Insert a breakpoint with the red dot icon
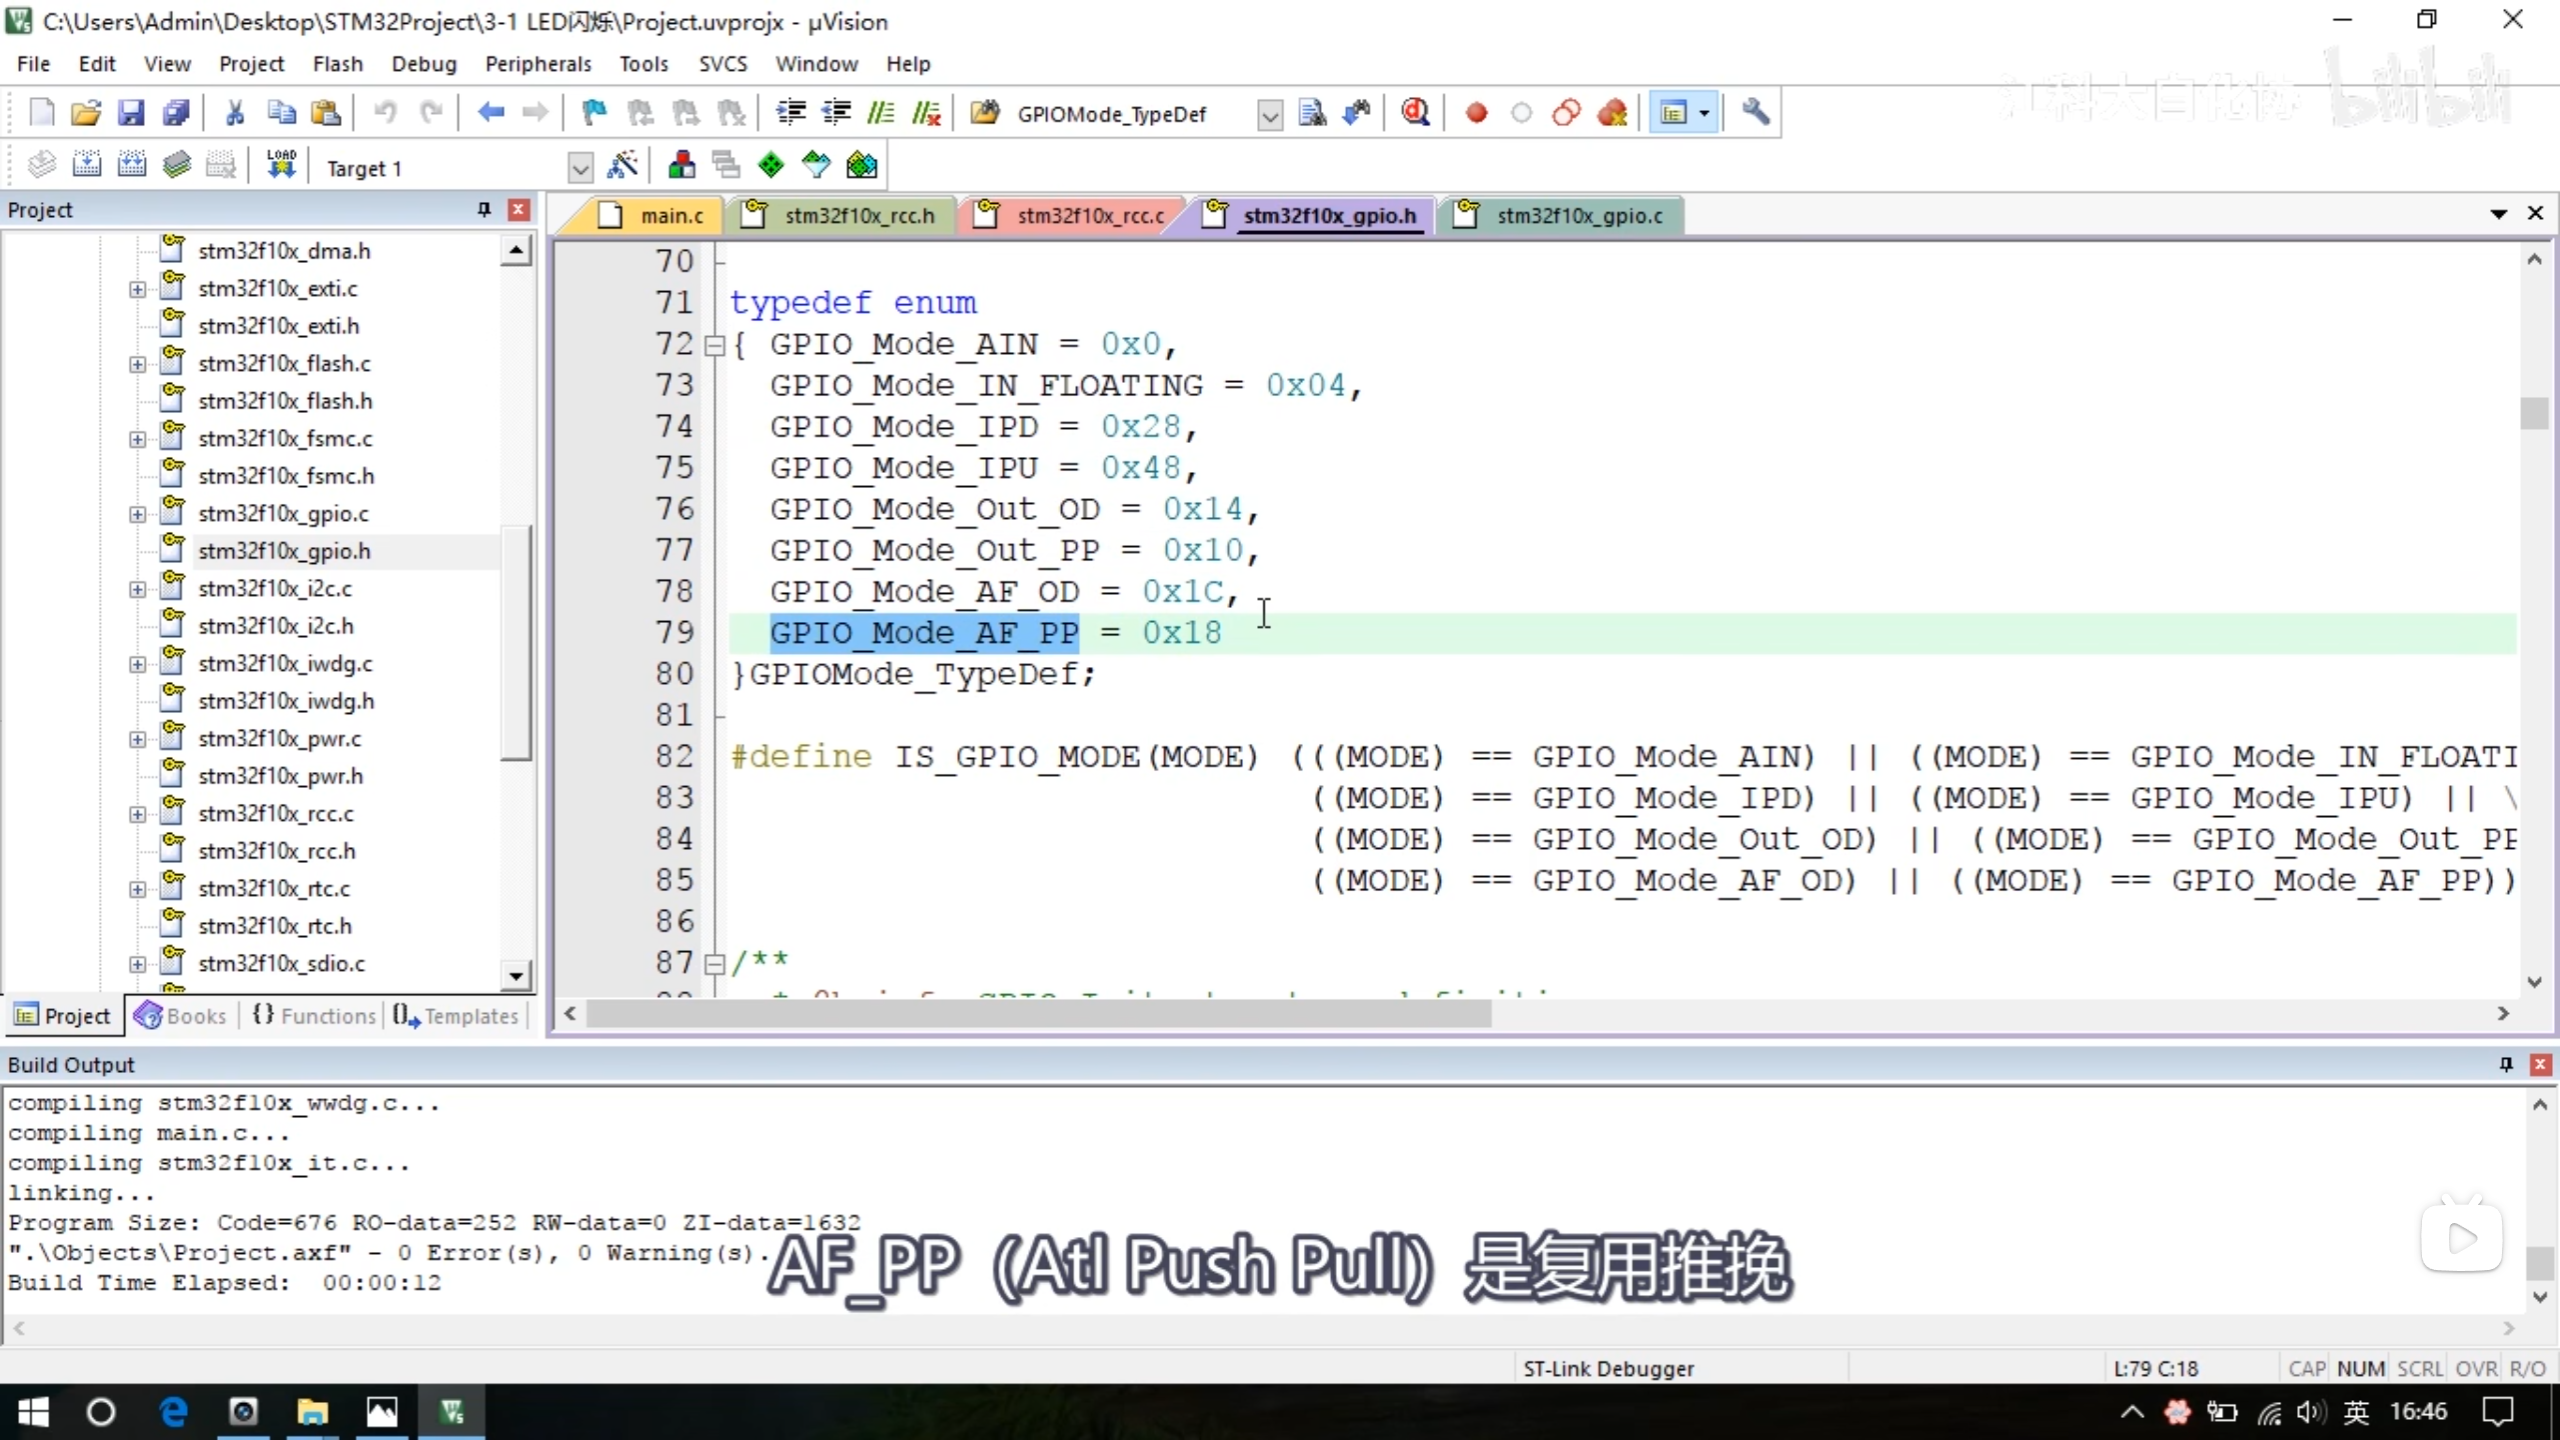2560x1440 pixels. coord(1476,113)
